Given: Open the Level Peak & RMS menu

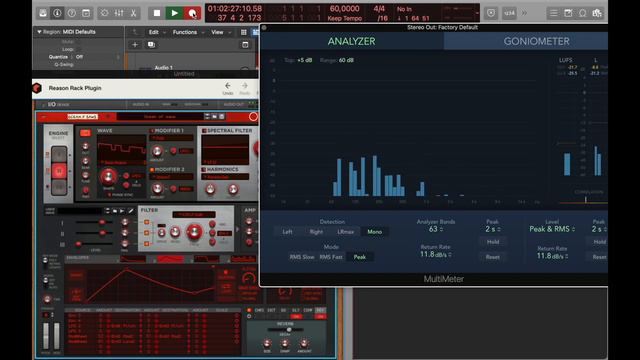Looking at the screenshot, I should click(x=552, y=229).
